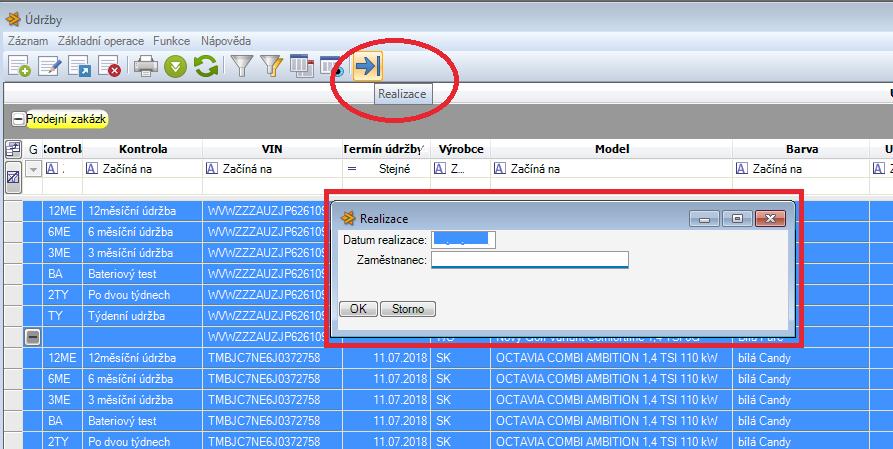Click 'bílá Candy' in the BA Bateriový test row

801,421
